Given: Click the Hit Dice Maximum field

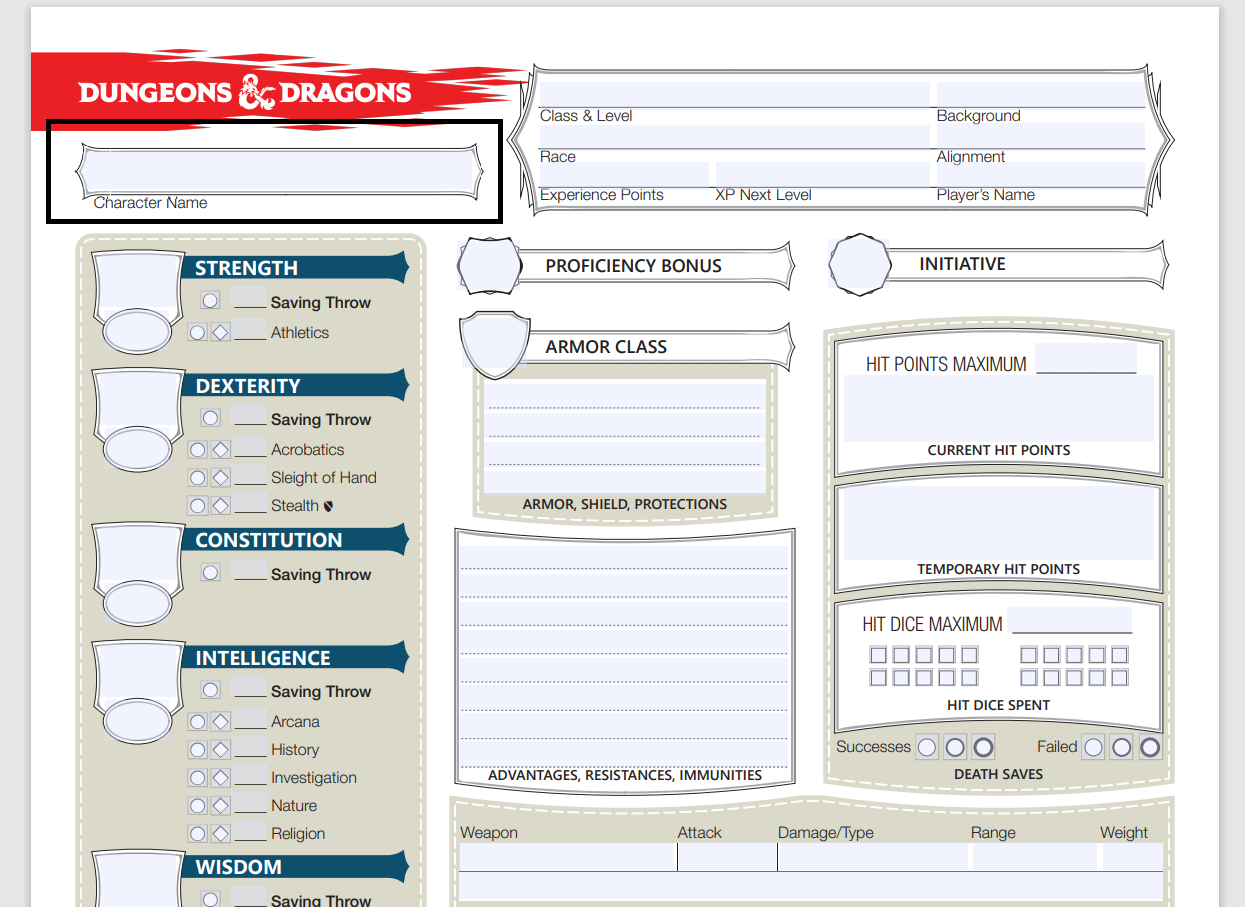Looking at the screenshot, I should (x=1069, y=620).
